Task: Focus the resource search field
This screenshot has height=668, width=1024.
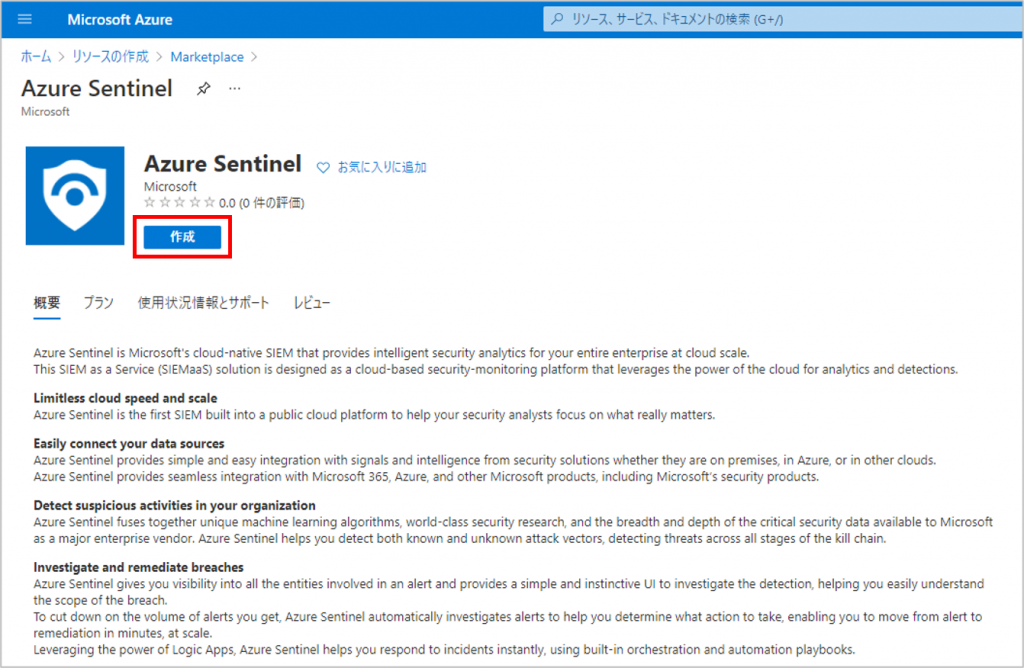Action: [782, 19]
